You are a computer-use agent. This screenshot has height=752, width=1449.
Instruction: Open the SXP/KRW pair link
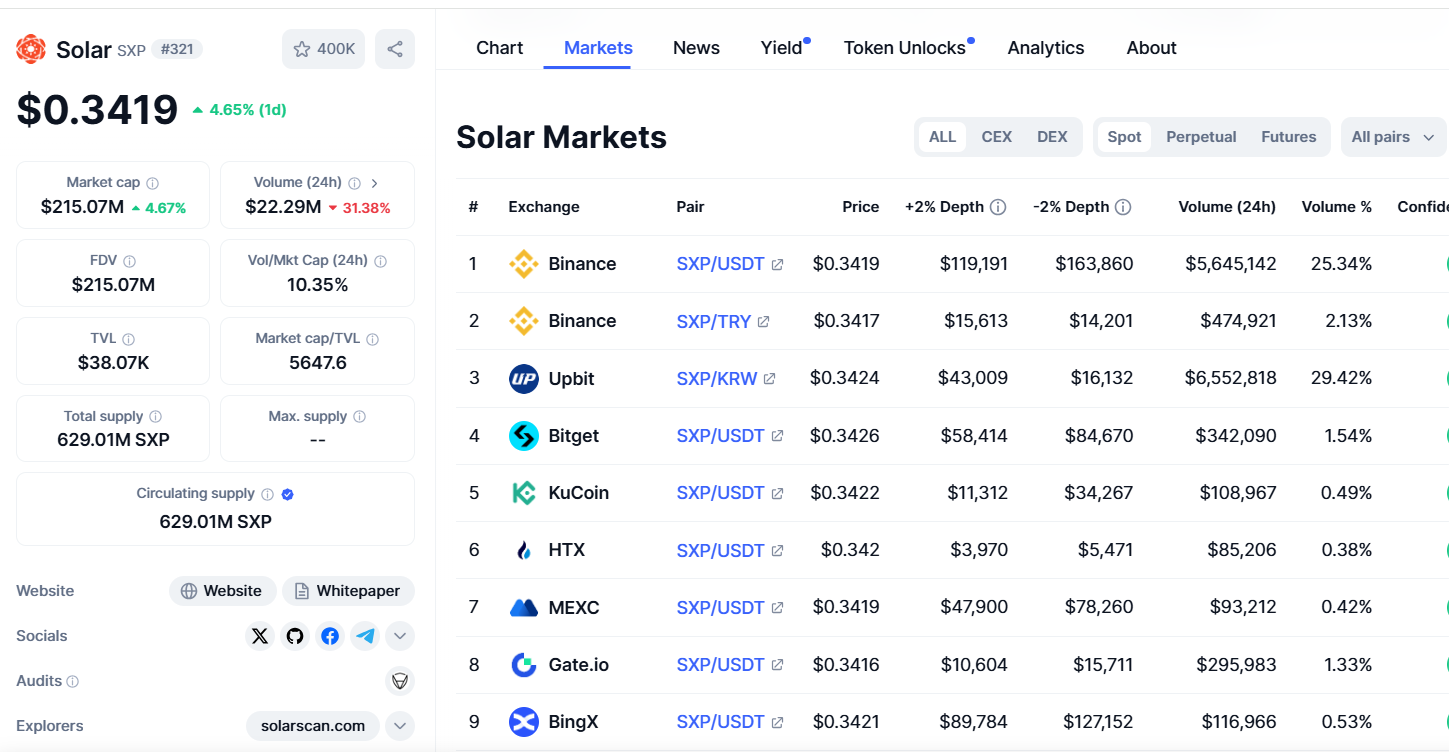click(x=726, y=379)
